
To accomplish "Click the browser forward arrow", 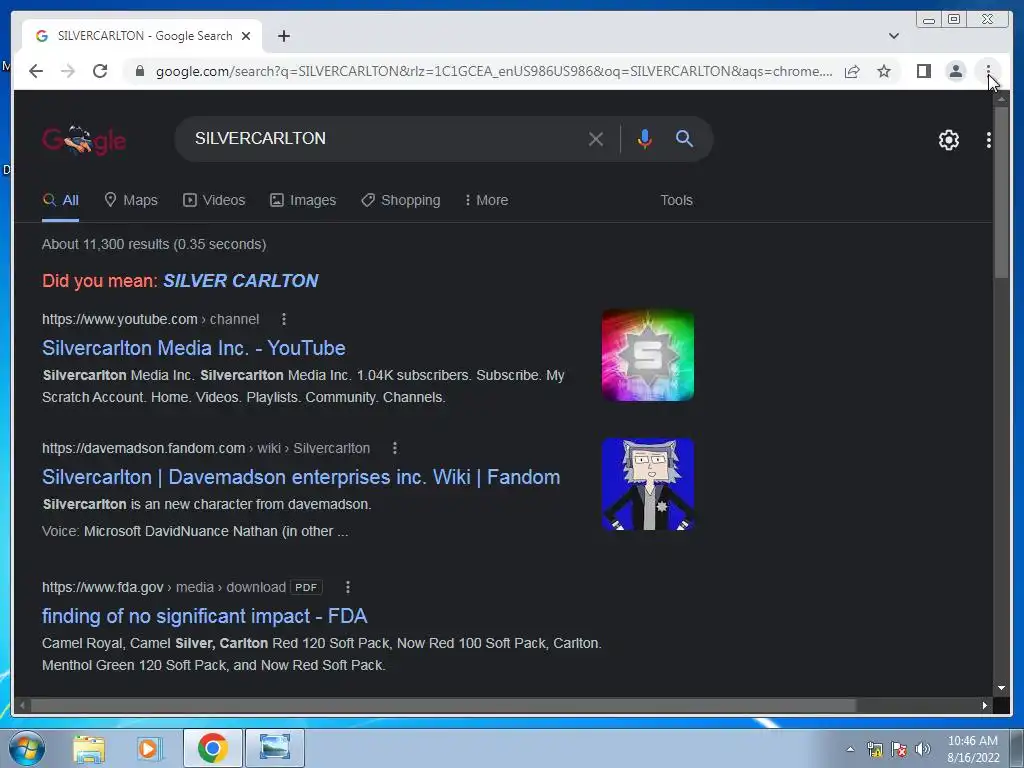I will pos(68,71).
